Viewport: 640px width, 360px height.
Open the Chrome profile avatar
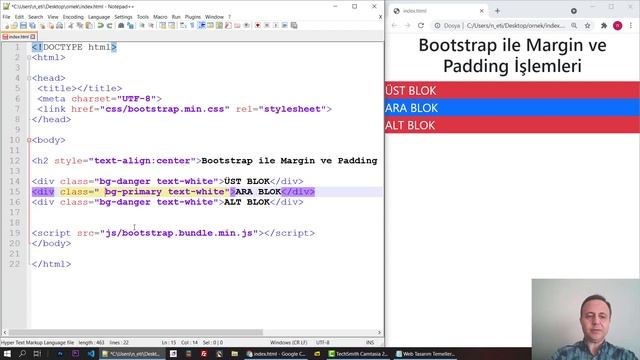(x=618, y=25)
